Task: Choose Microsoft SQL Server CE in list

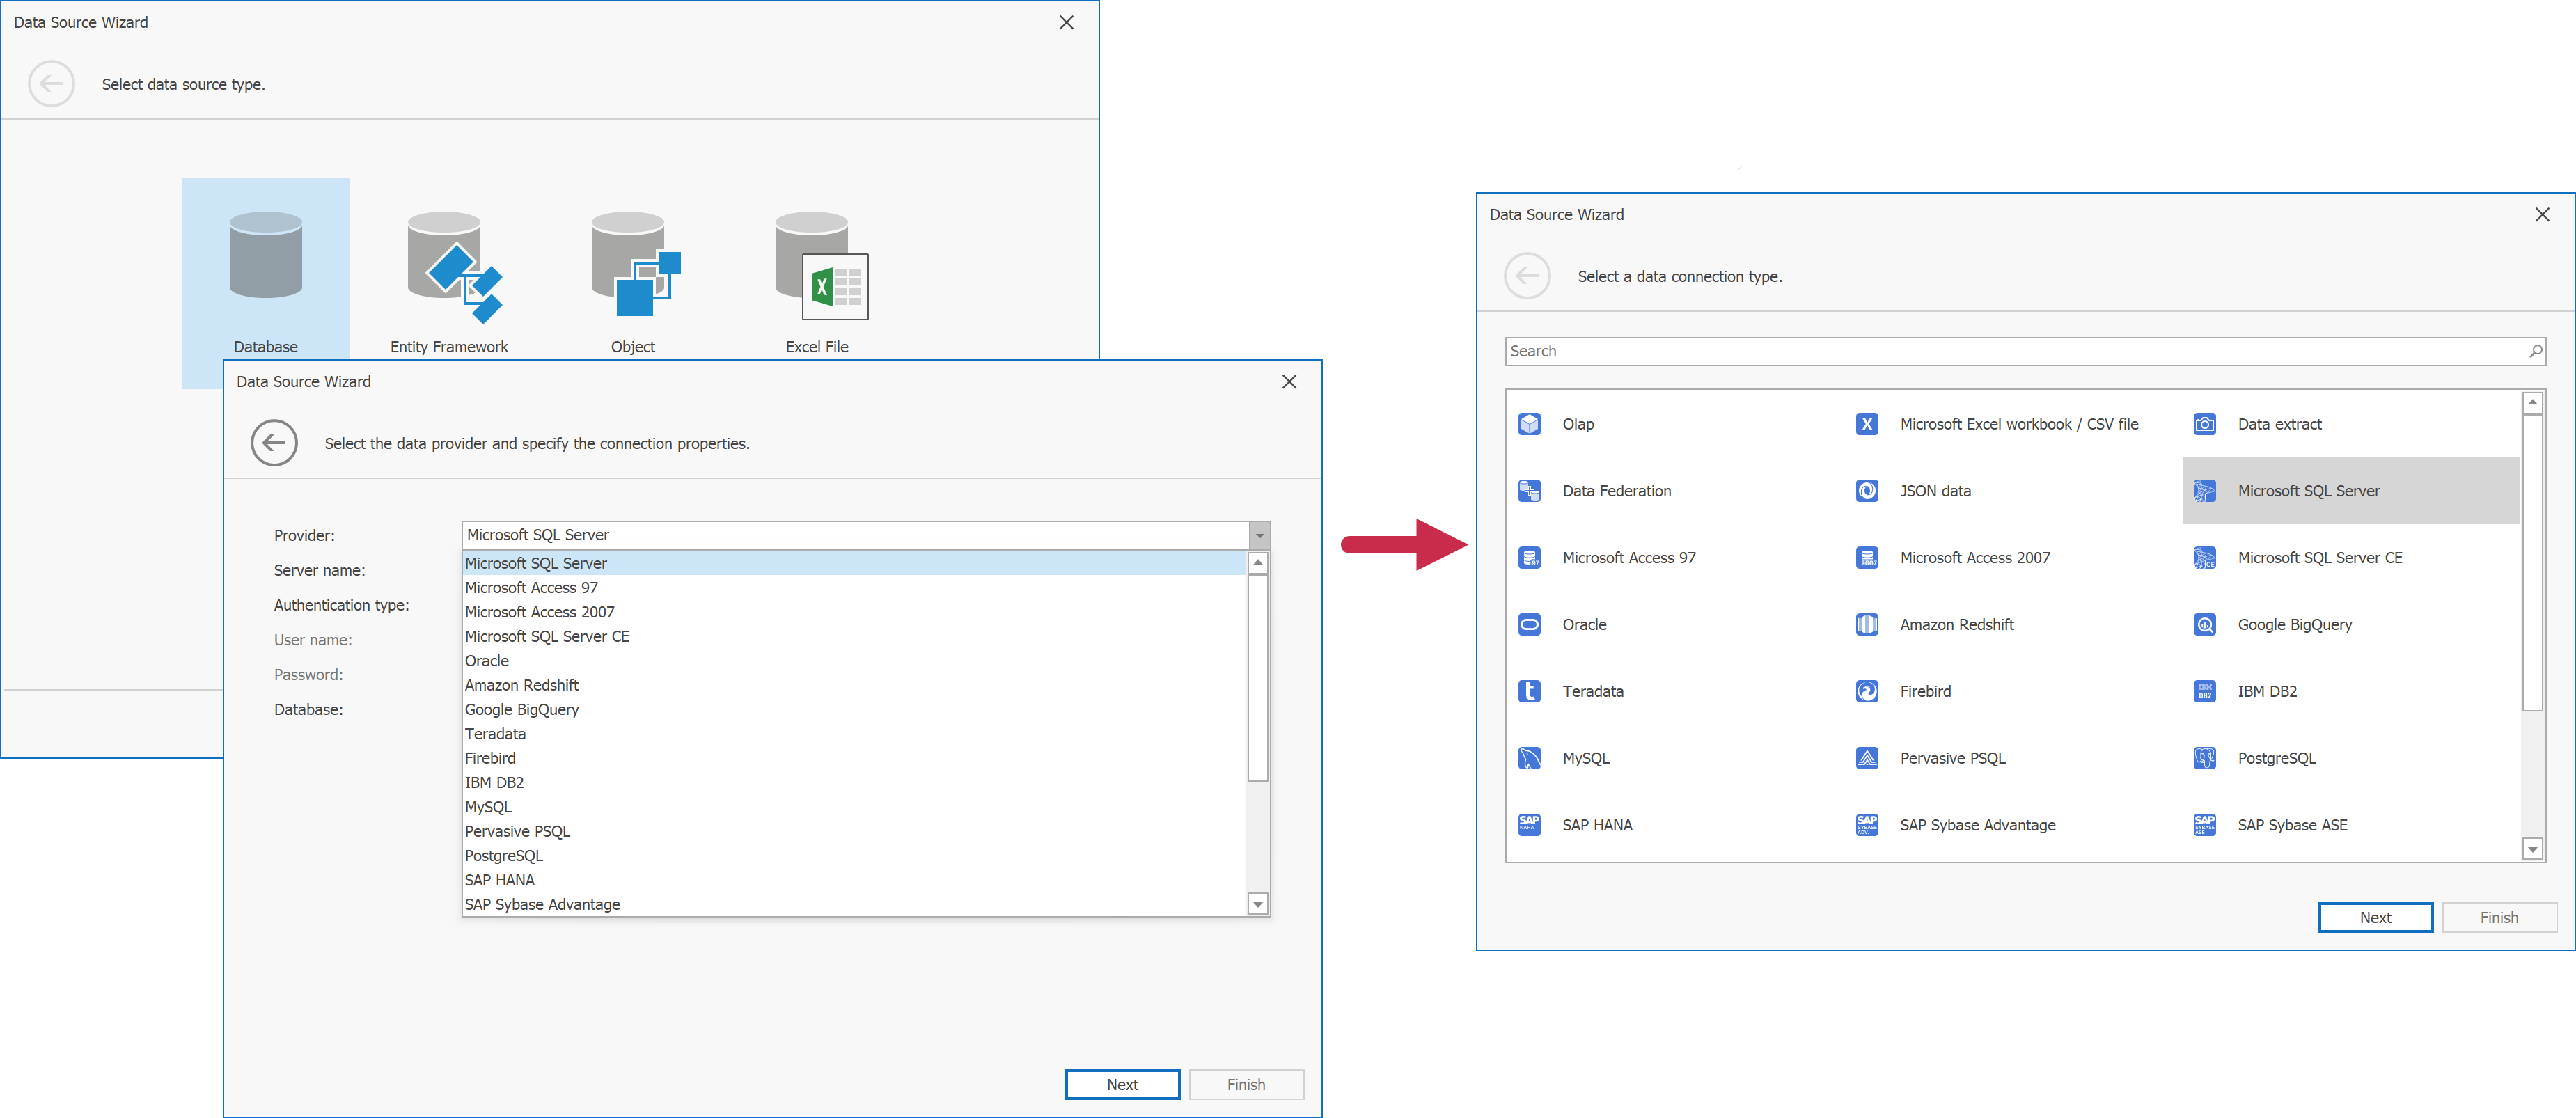Action: tap(854, 636)
